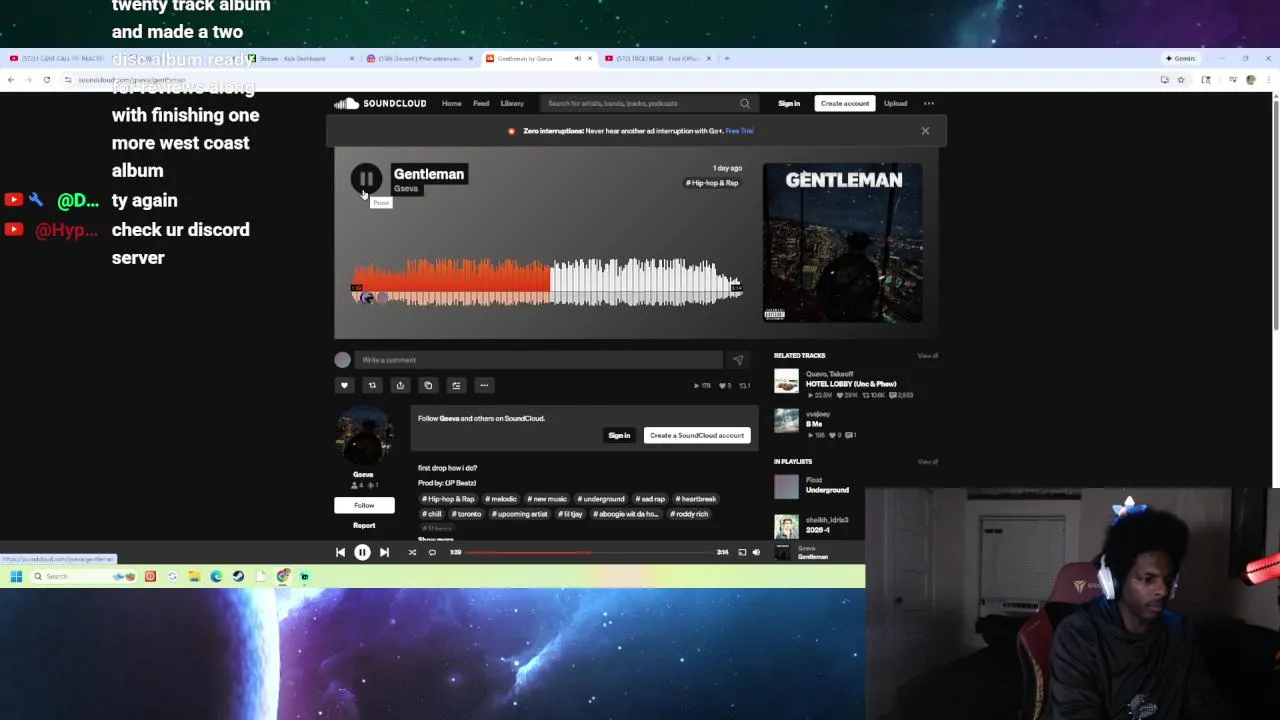Open the track's More options menu

tap(484, 385)
